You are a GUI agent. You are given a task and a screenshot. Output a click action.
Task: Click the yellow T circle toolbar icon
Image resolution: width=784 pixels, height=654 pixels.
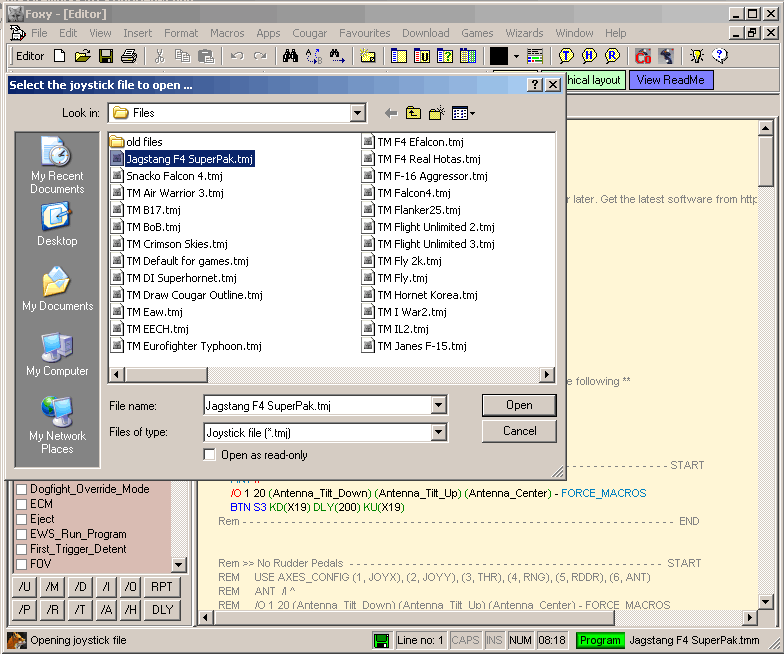[x=566, y=56]
